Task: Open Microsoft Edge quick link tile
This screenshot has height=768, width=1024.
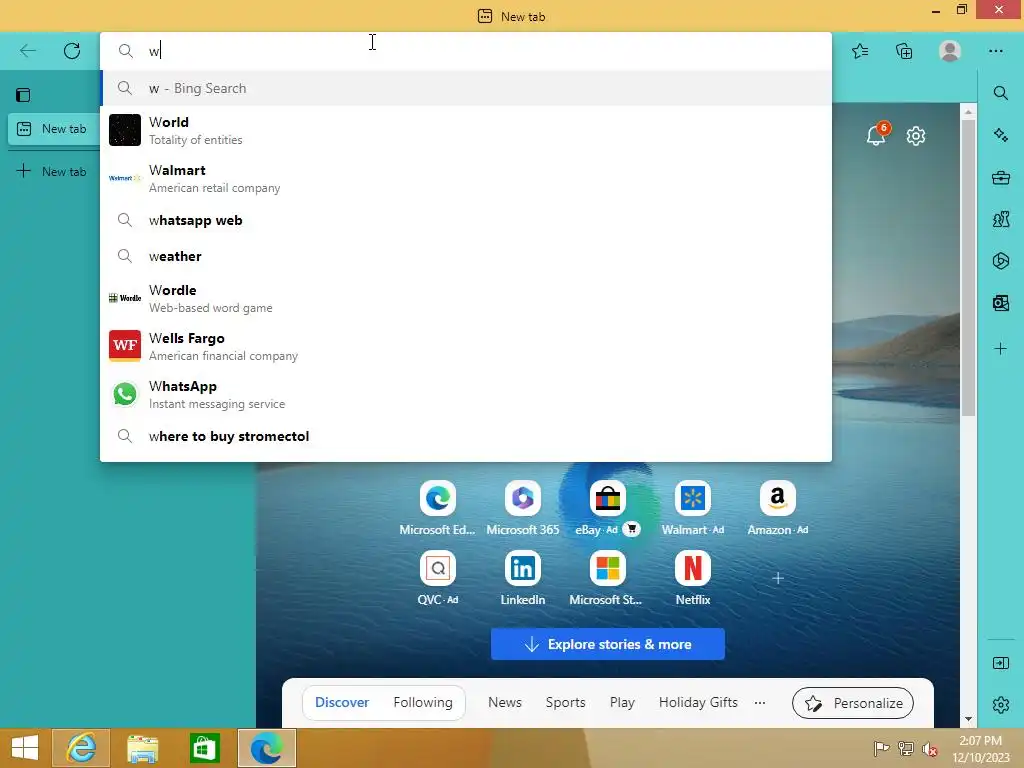Action: click(438, 508)
